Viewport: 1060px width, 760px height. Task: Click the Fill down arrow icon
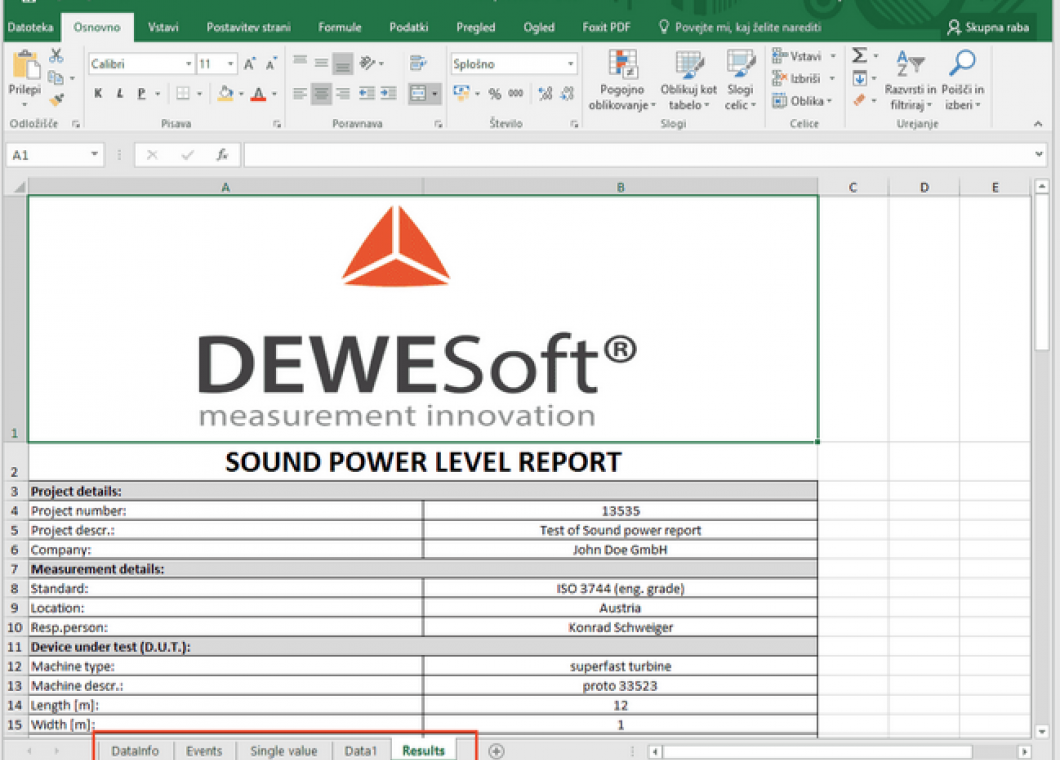point(859,78)
